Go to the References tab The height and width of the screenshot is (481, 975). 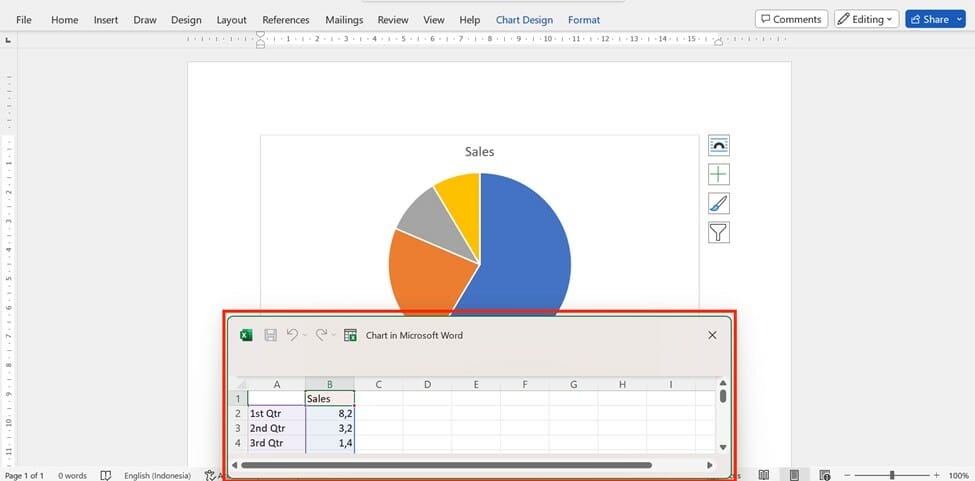285,20
